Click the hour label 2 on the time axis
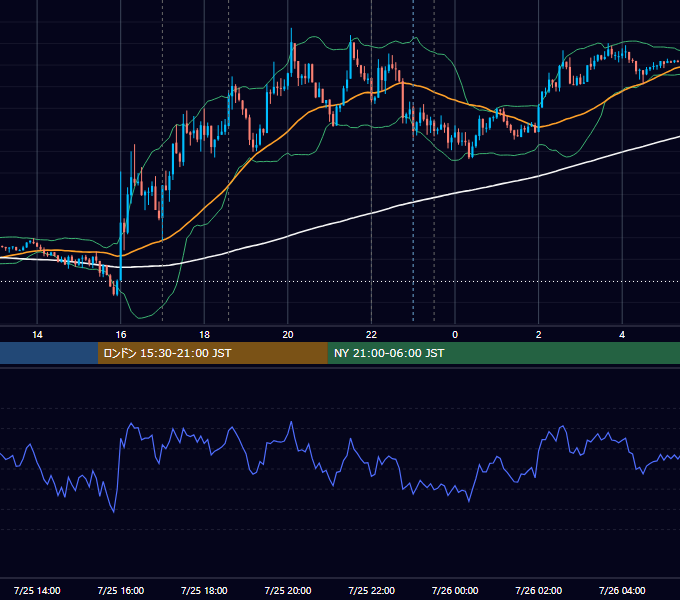The width and height of the screenshot is (680, 600). 539,335
